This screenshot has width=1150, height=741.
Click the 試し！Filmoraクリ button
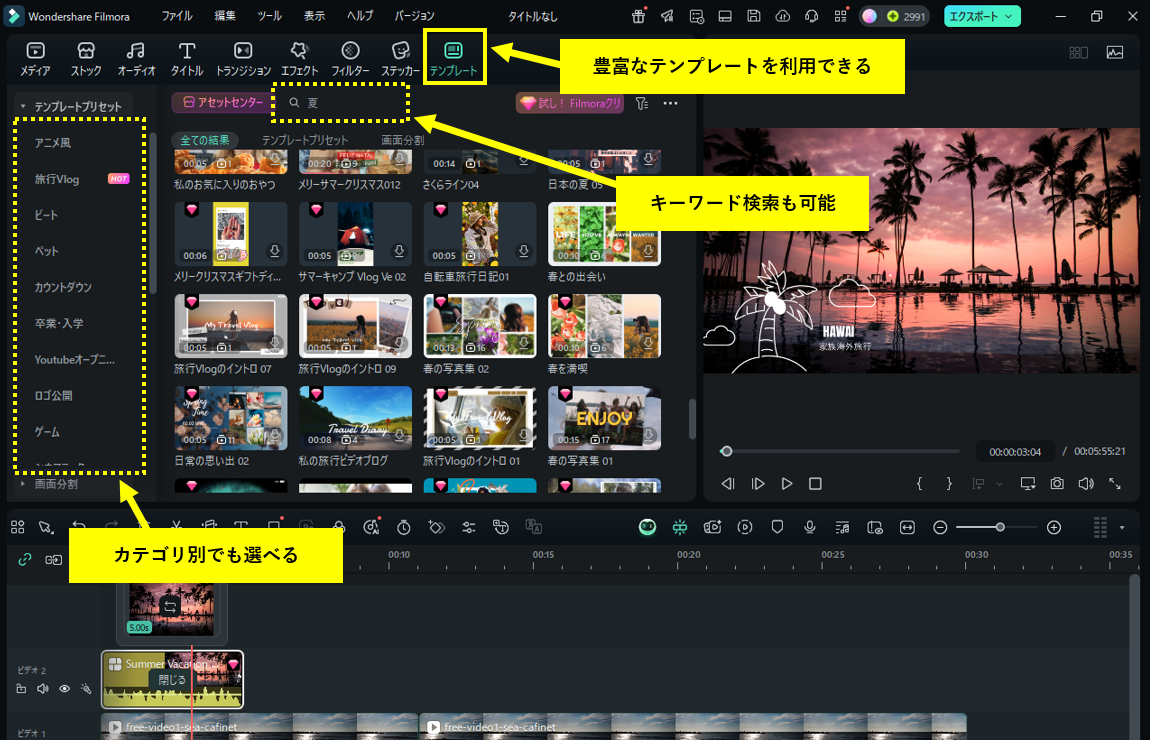point(570,103)
